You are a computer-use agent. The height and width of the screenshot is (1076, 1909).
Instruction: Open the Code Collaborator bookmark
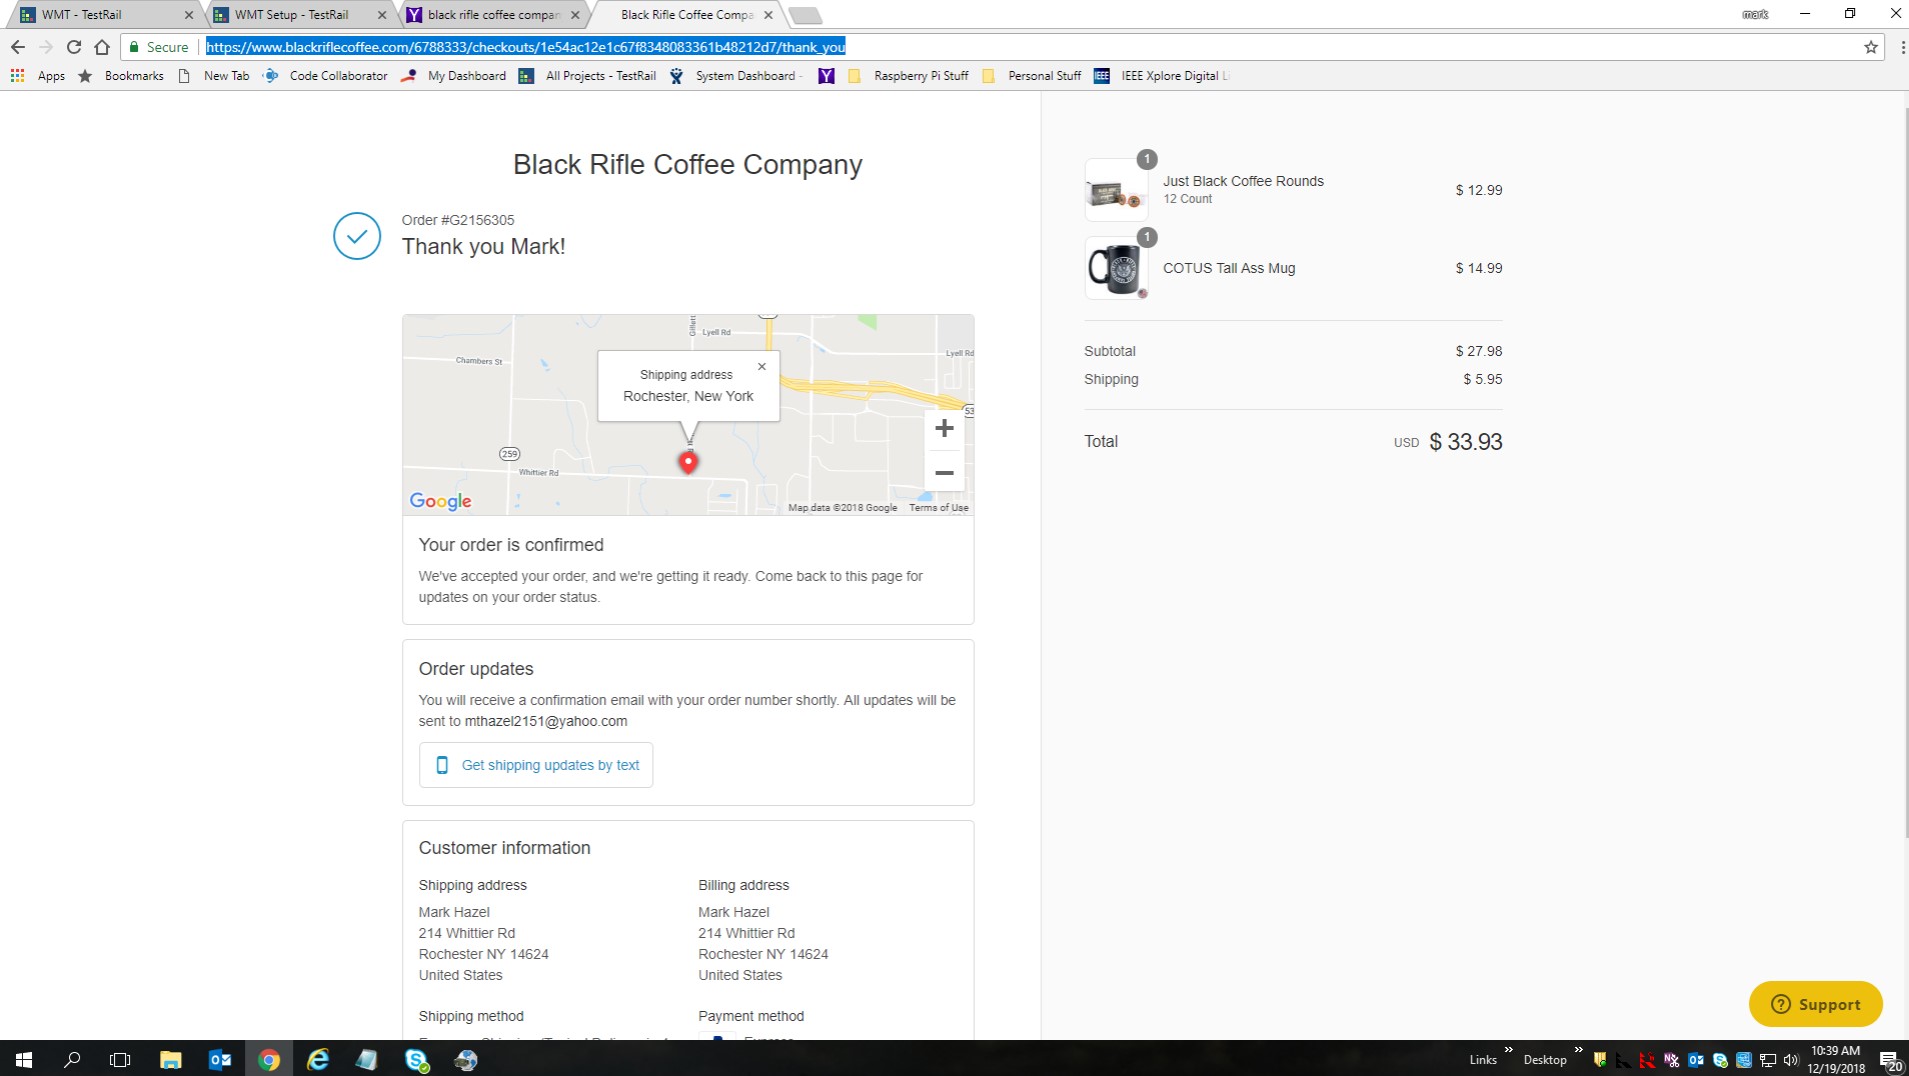click(x=326, y=76)
